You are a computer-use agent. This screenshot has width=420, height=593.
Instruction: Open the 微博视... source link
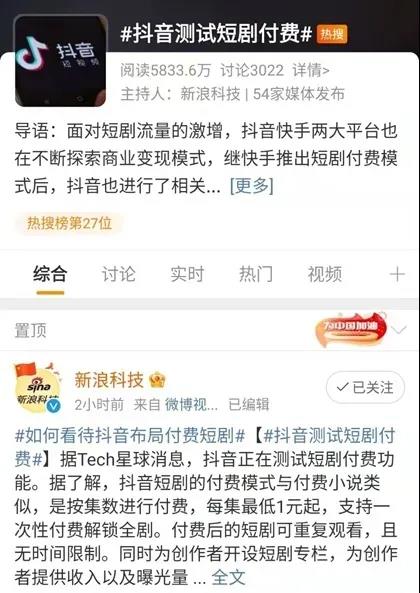(x=191, y=405)
